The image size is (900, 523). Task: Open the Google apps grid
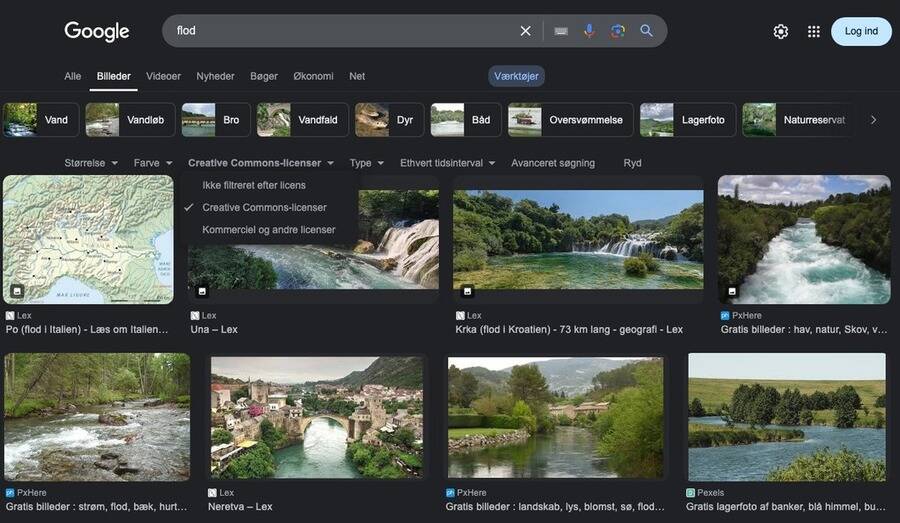point(814,31)
